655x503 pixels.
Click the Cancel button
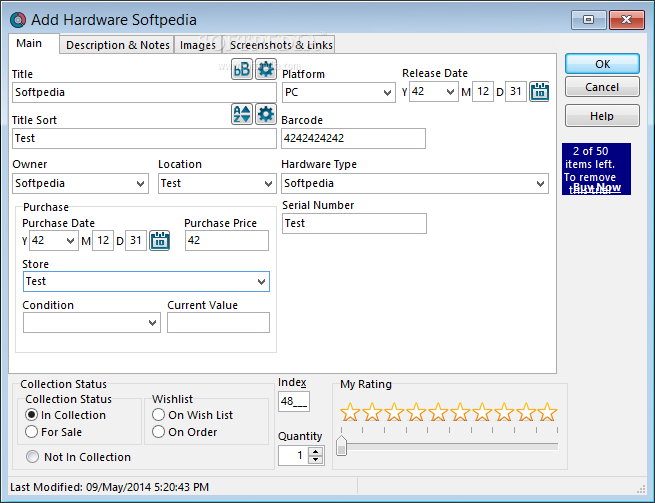[x=602, y=87]
